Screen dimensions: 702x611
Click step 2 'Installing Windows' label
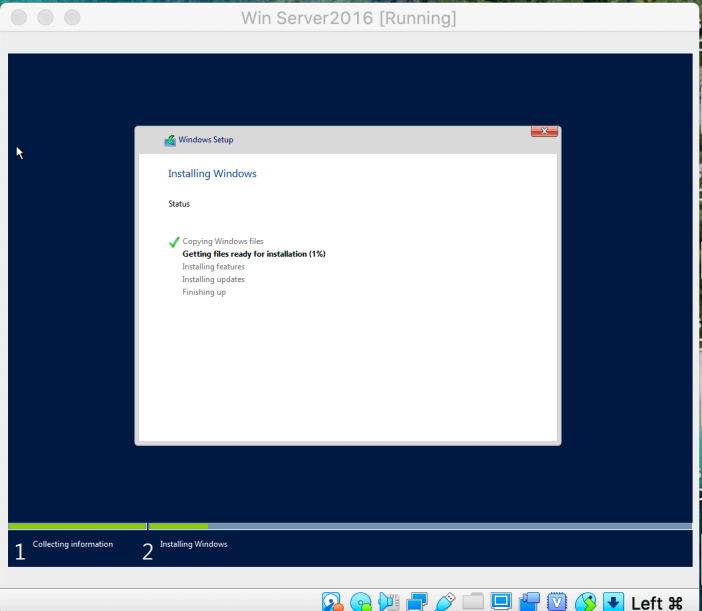(194, 544)
